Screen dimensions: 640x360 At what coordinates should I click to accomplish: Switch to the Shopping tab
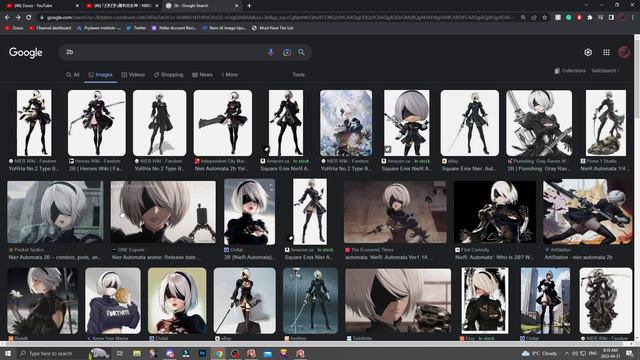click(169, 75)
